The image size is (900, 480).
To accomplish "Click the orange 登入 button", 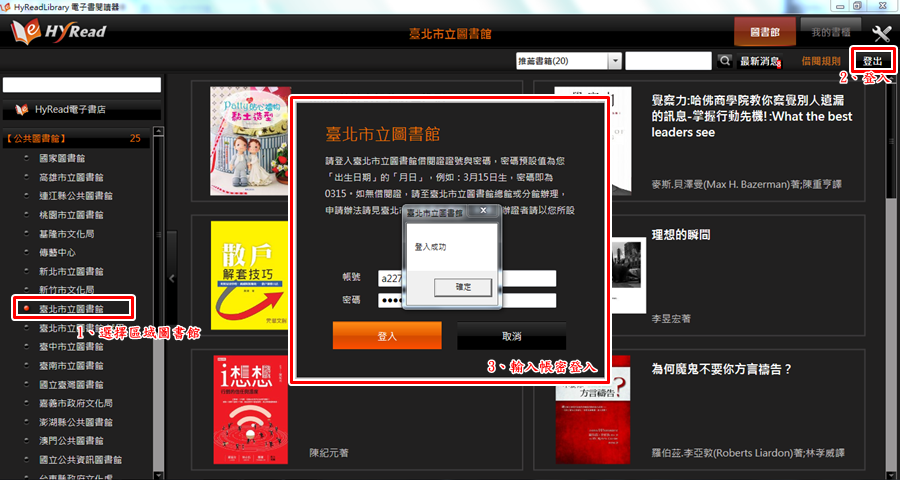I will click(x=387, y=336).
